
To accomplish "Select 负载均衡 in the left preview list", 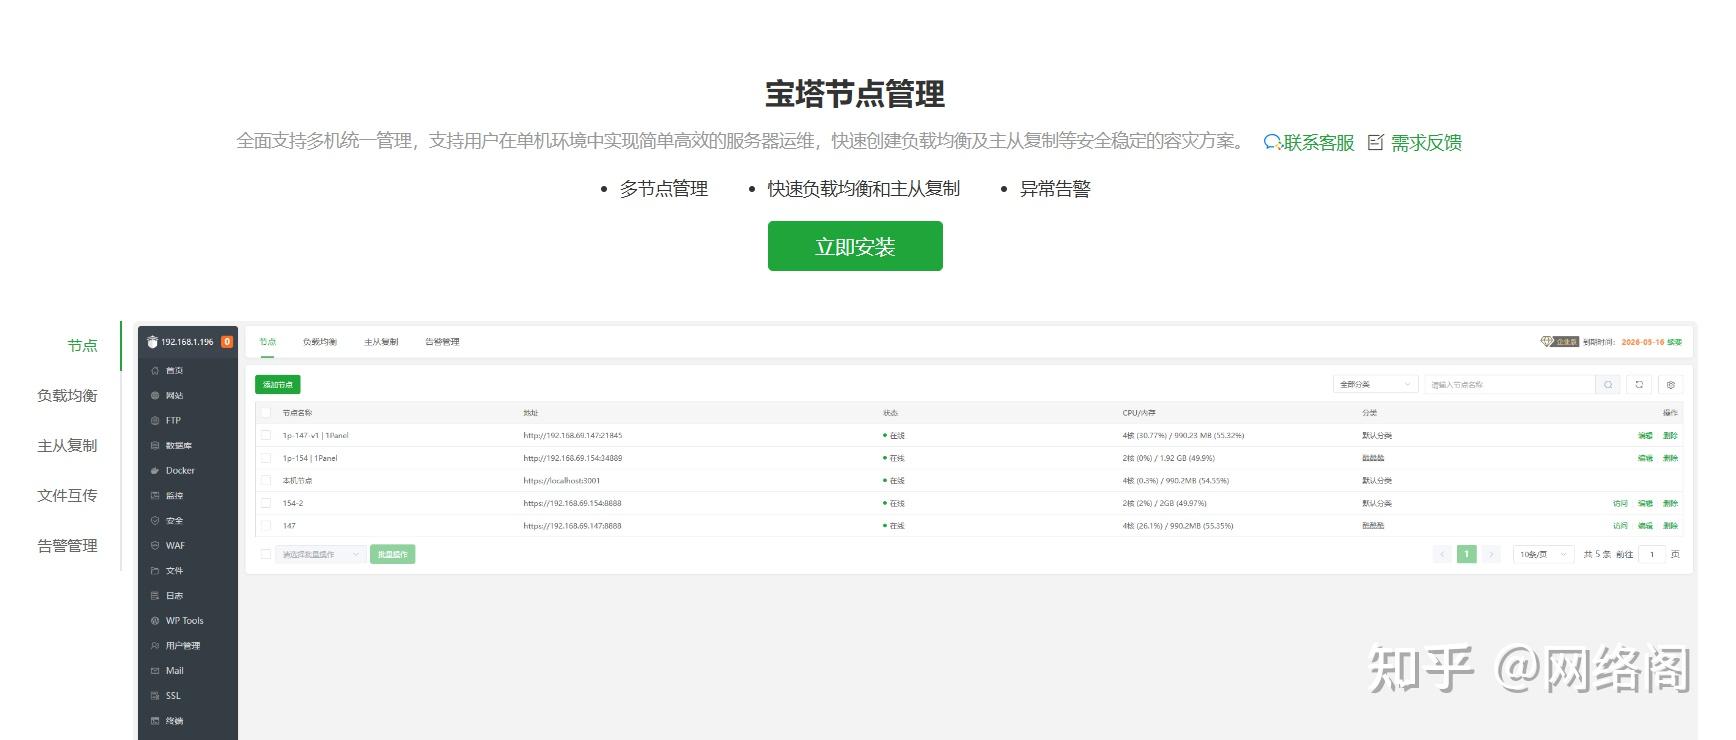I will [x=67, y=396].
